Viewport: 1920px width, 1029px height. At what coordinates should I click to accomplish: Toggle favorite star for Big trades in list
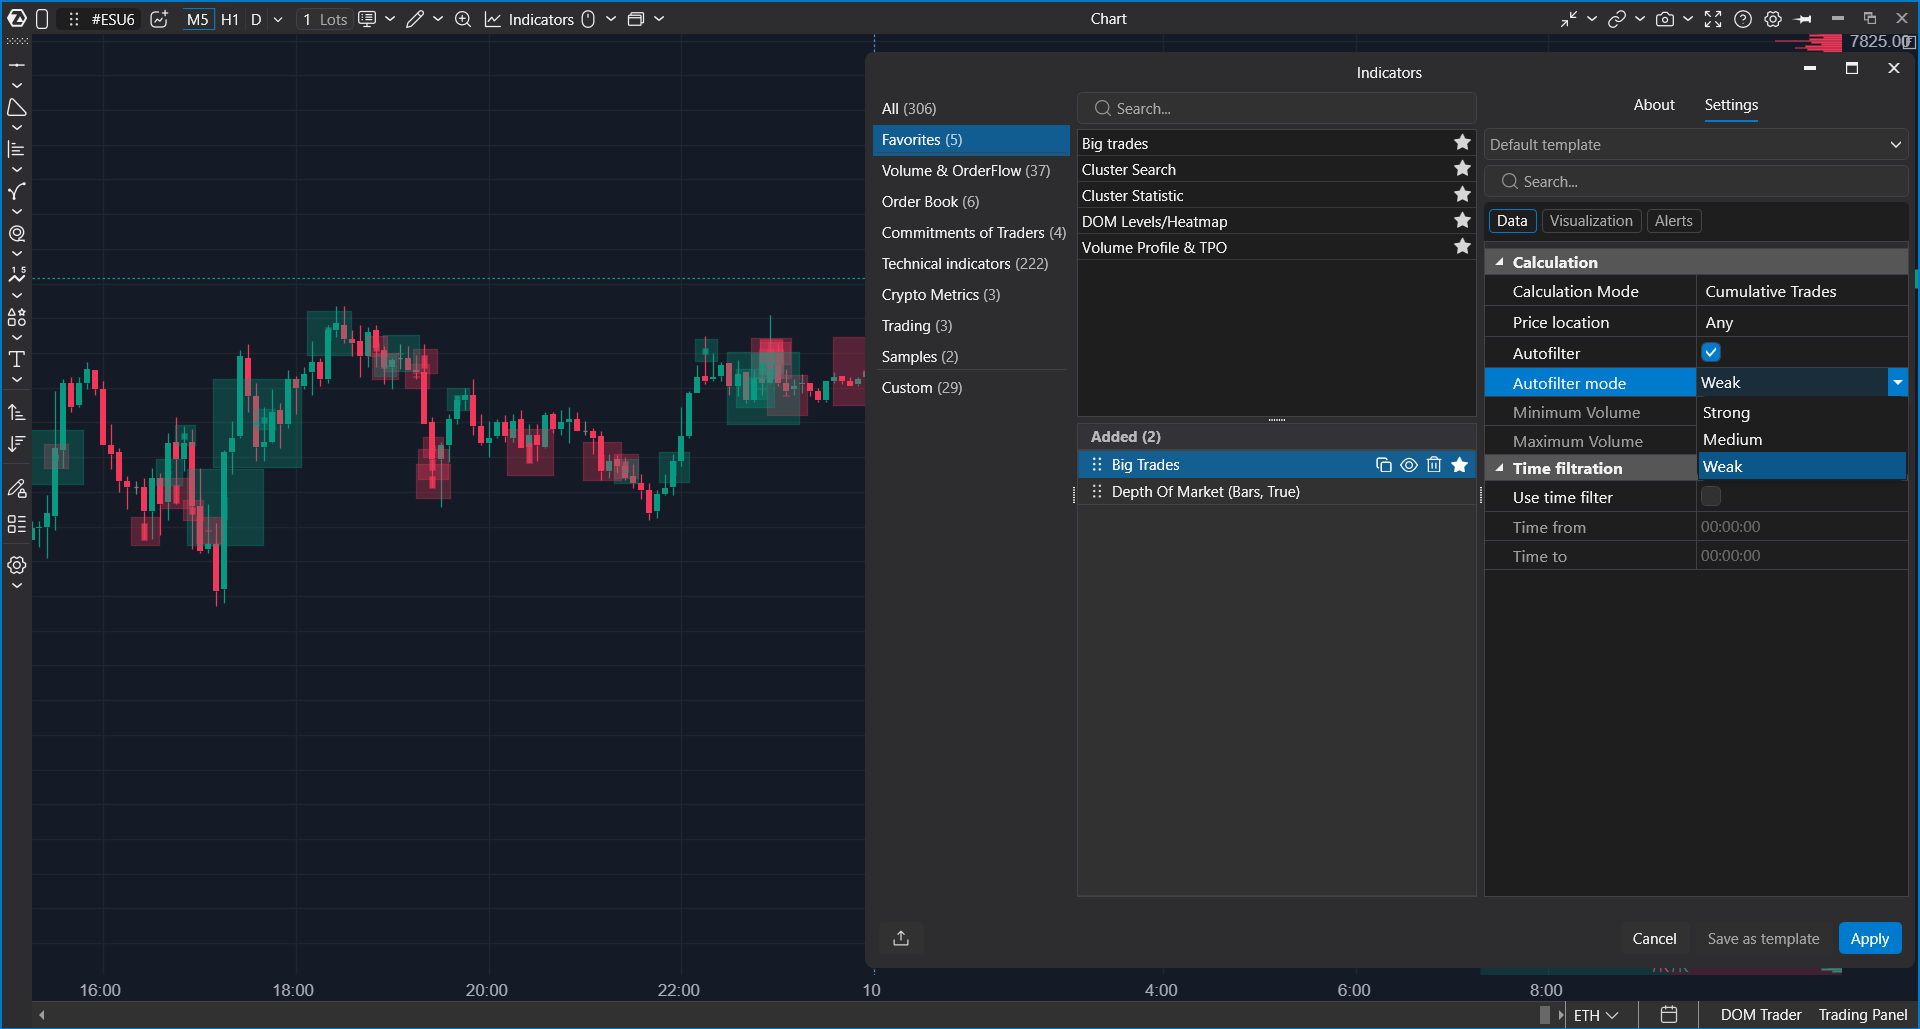1462,143
